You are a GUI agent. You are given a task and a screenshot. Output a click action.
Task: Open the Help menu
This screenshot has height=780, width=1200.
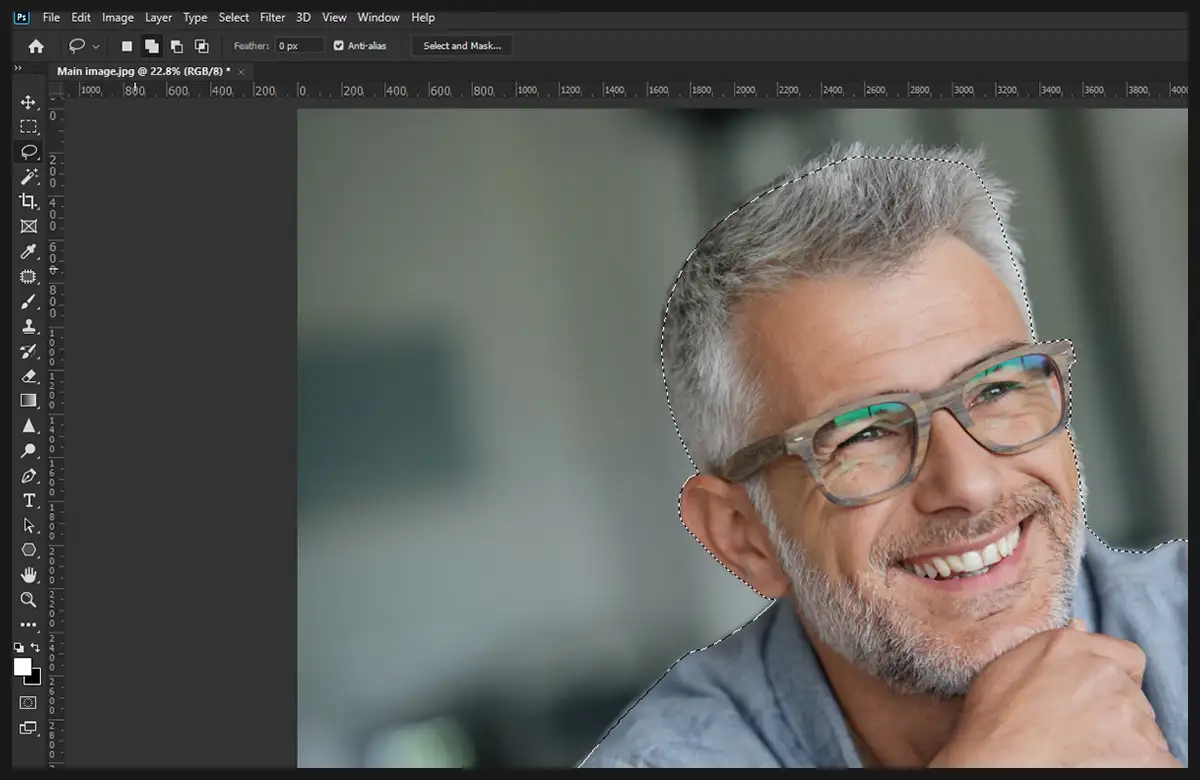tap(423, 18)
